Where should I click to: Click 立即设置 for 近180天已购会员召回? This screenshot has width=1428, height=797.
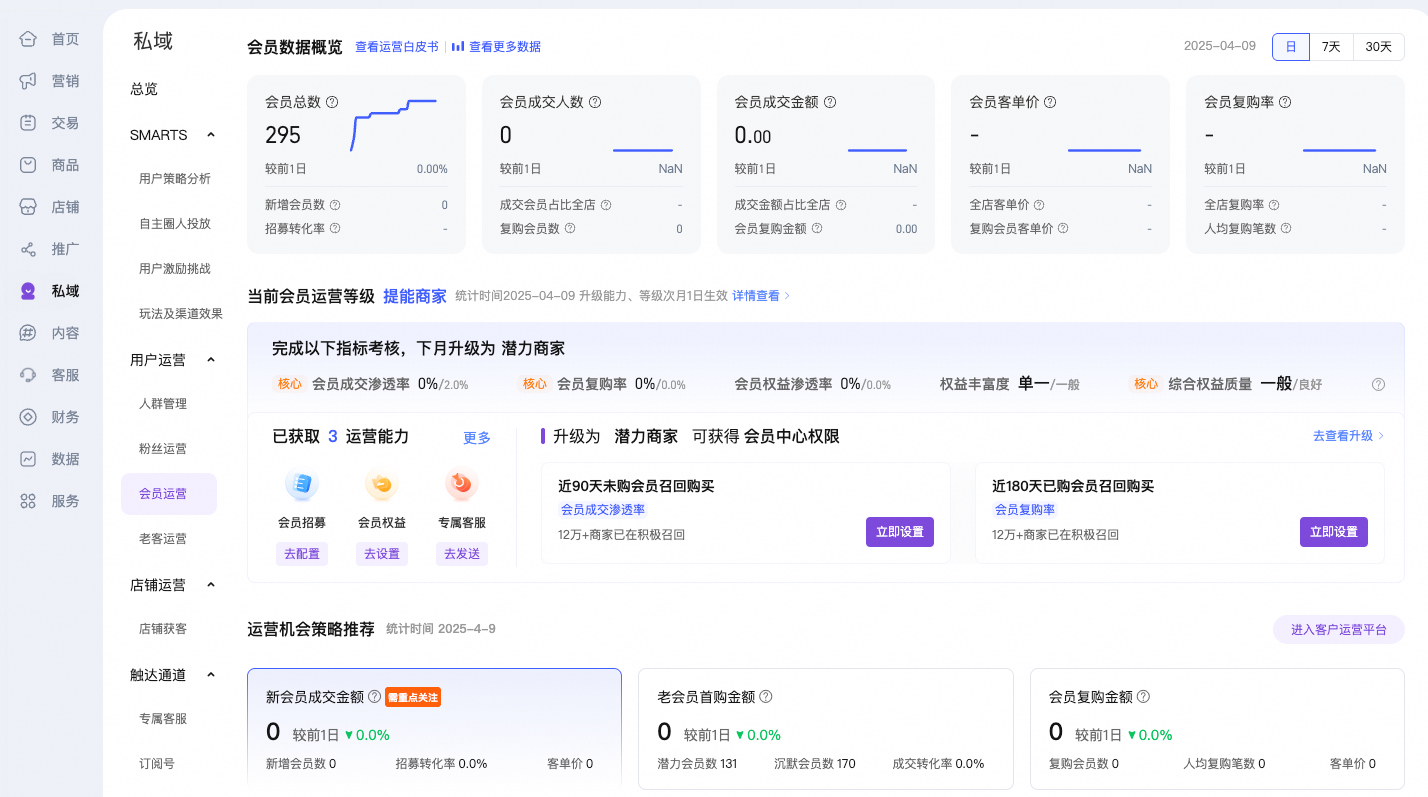[1334, 532]
